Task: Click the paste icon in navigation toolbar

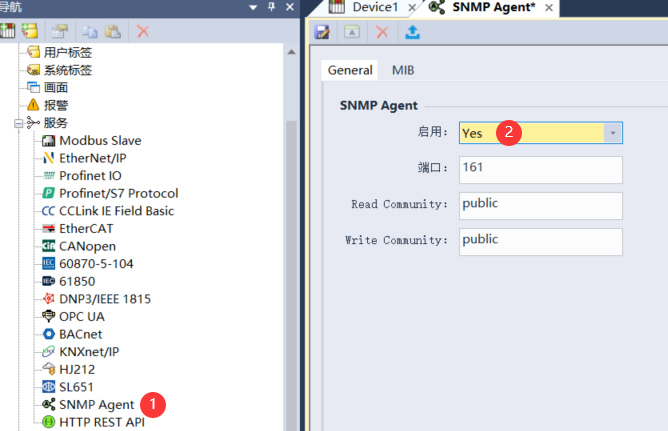Action: (113, 32)
